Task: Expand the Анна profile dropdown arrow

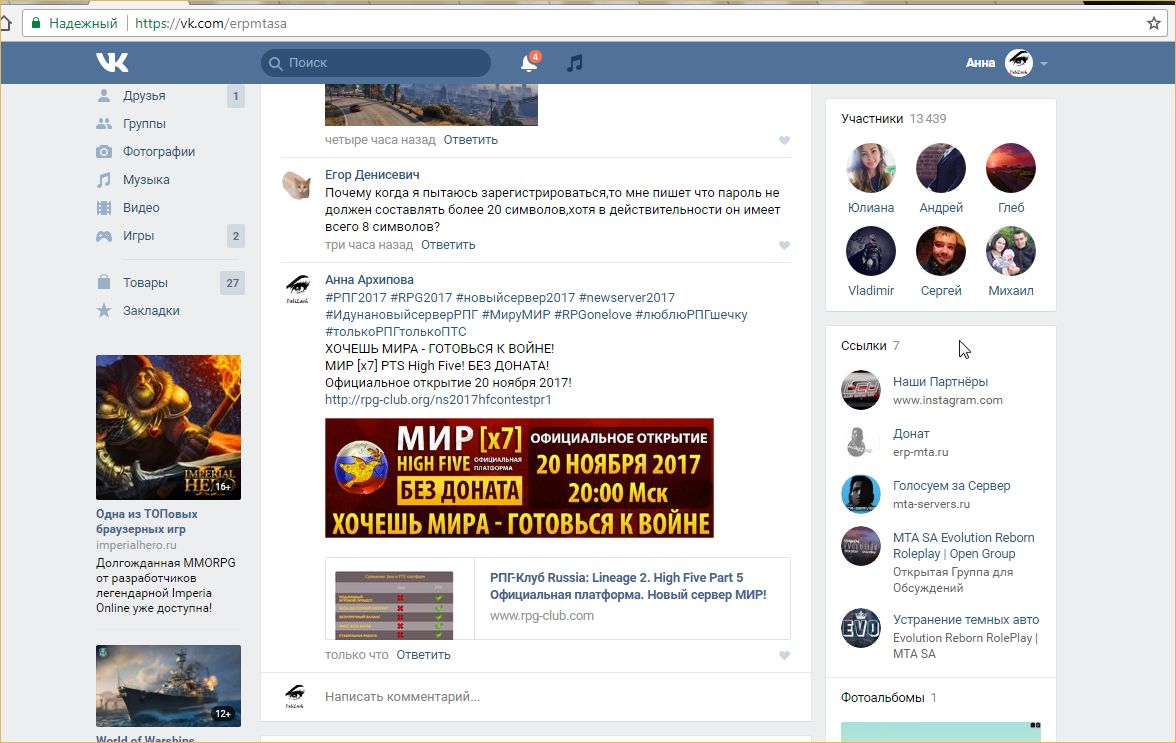Action: (x=1044, y=64)
